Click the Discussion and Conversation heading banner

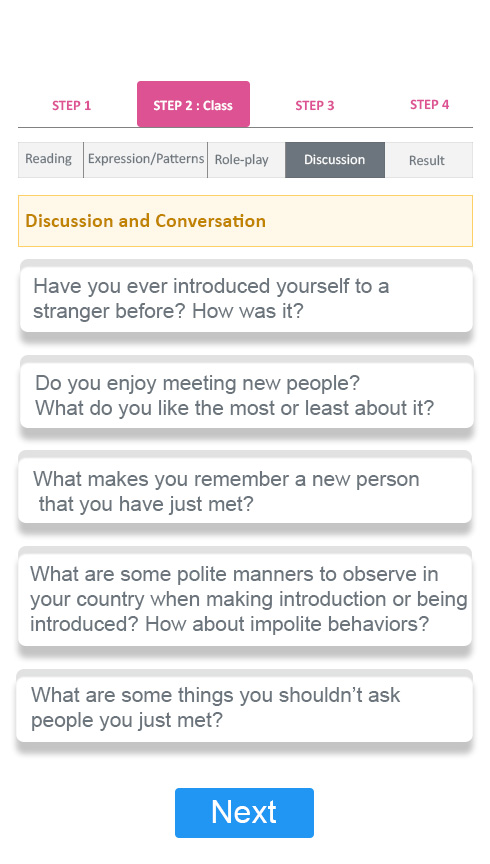coord(245,221)
